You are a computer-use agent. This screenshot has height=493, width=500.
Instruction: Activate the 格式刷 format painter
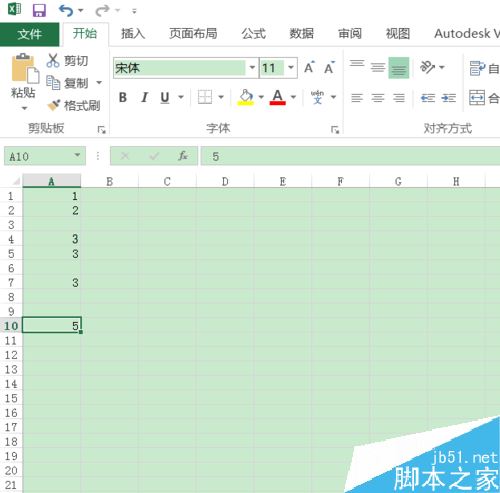74,106
